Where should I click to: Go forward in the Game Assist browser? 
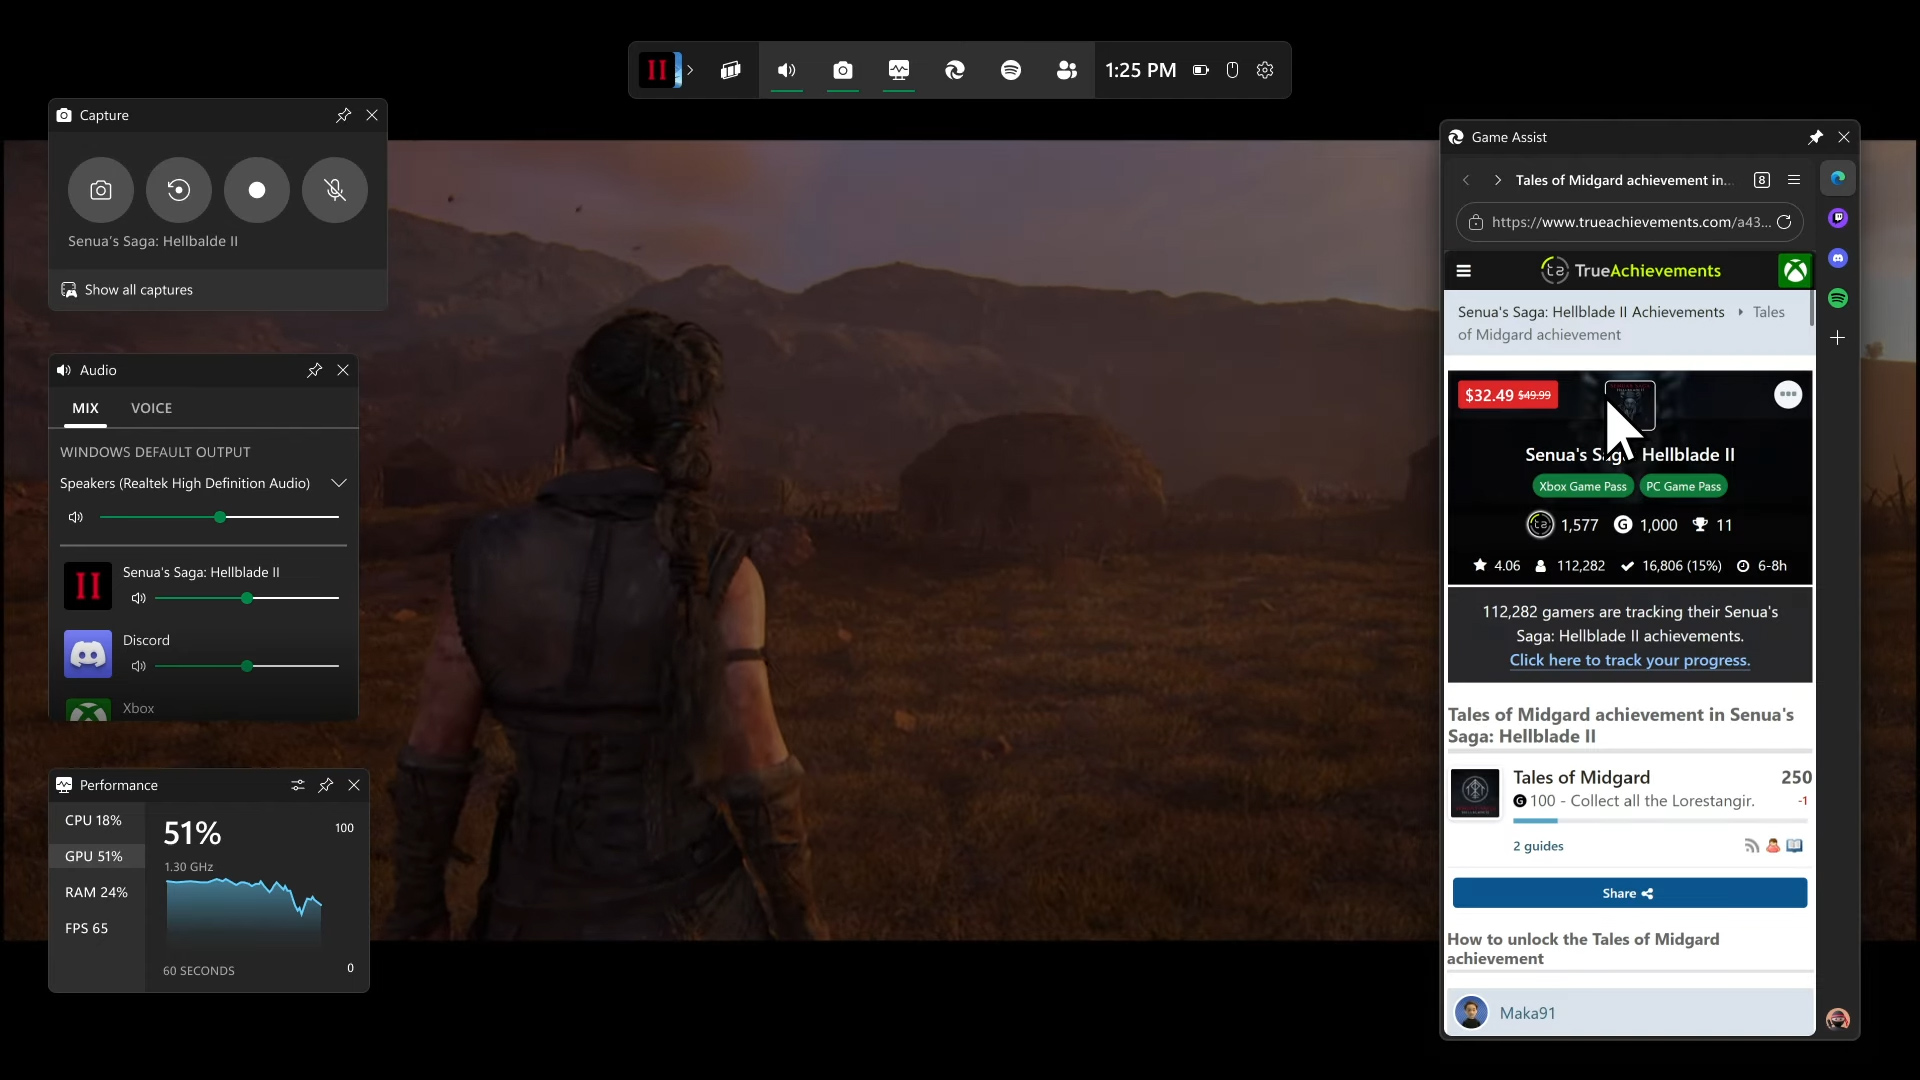coord(1497,180)
